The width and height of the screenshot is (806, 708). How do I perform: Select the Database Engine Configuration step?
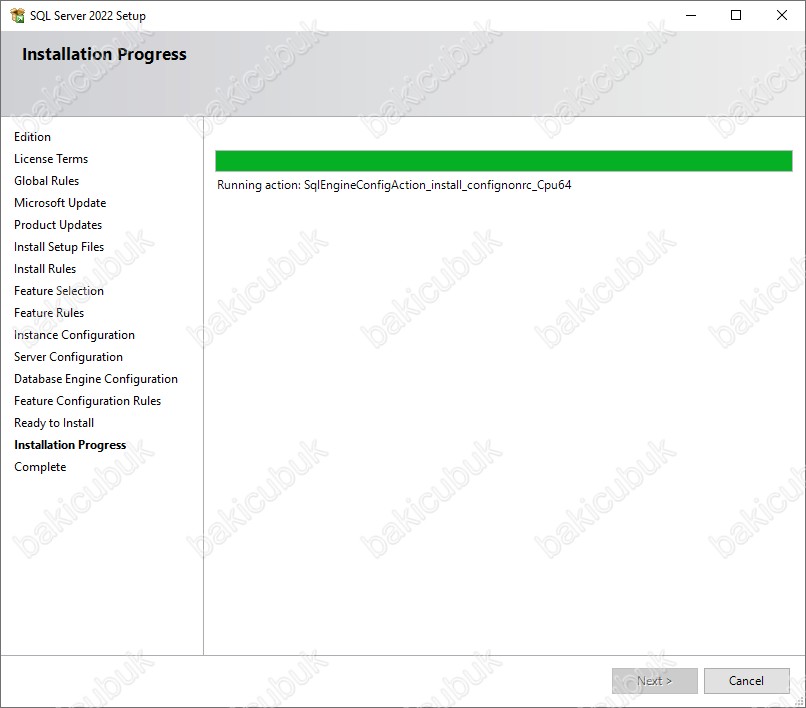click(x=96, y=379)
